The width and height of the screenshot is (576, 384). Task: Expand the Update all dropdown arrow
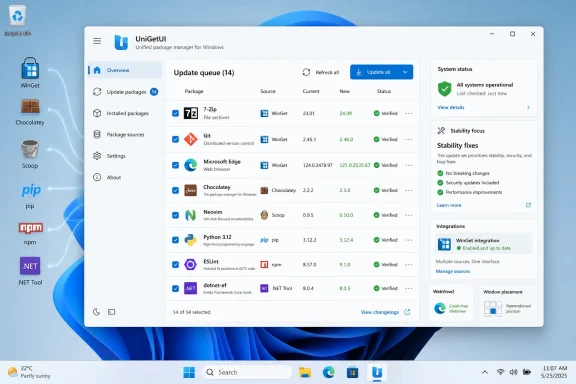(x=405, y=72)
